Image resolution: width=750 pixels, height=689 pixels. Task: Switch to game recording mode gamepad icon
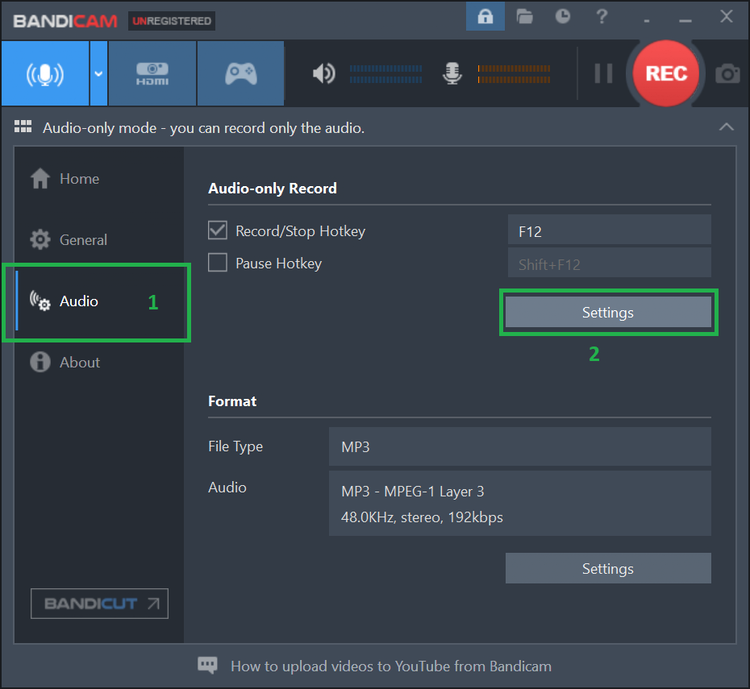pos(241,74)
